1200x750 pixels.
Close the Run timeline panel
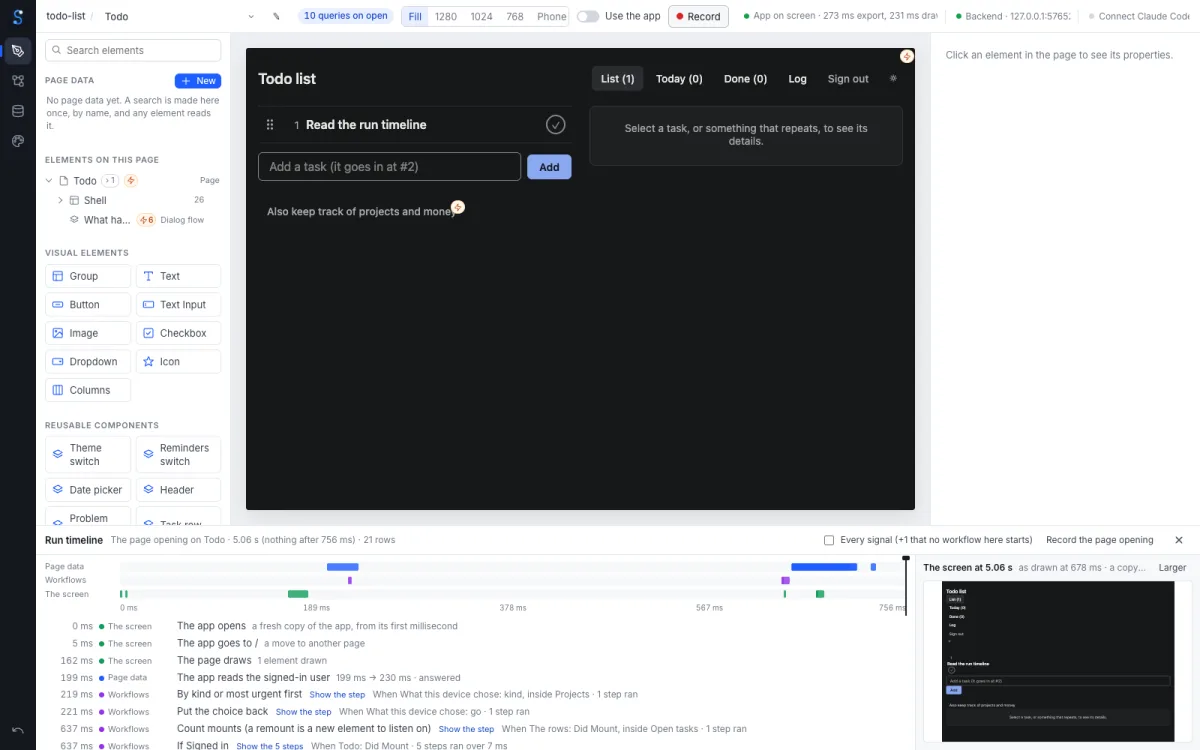click(1179, 540)
